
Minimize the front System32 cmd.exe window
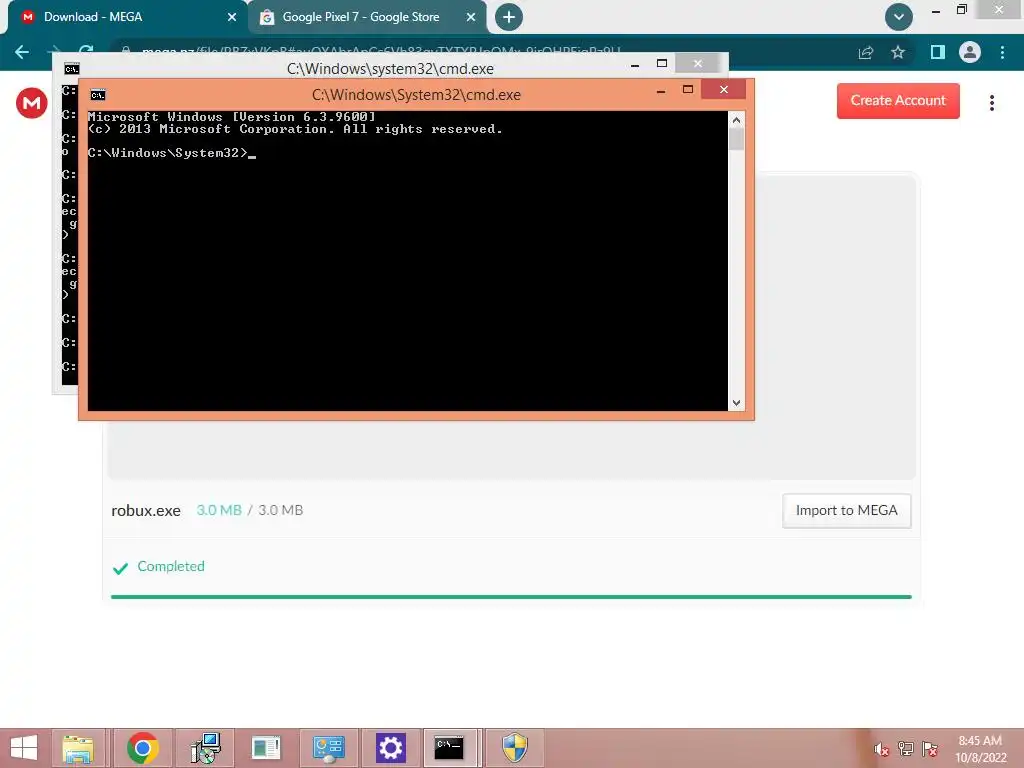[661, 92]
